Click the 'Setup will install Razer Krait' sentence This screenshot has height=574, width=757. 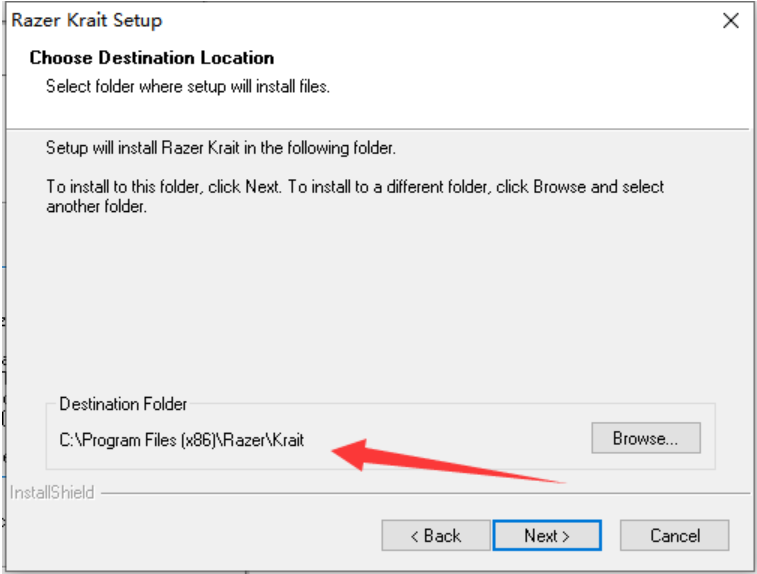click(x=221, y=148)
